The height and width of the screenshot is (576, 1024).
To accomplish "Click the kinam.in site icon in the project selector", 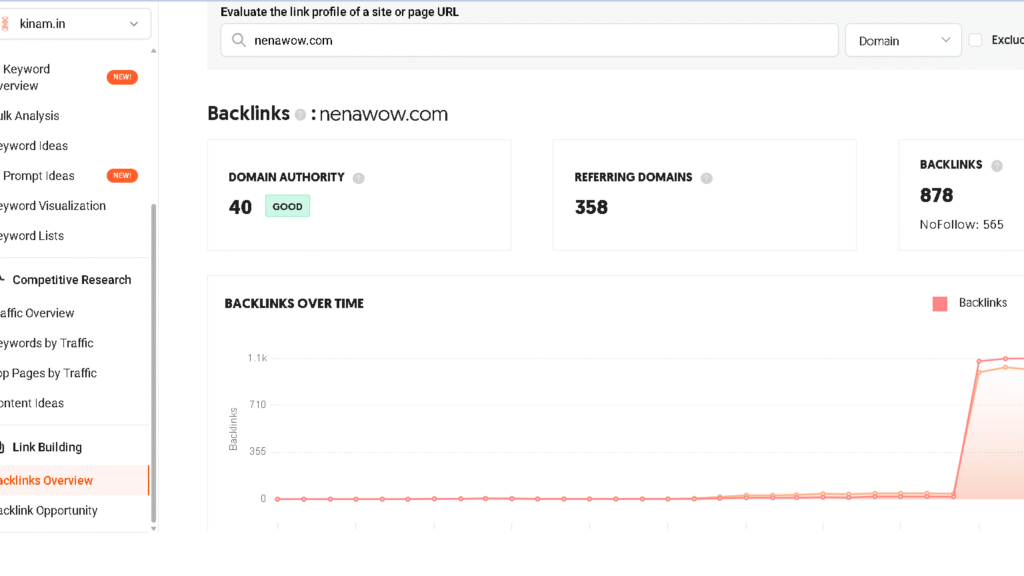I will tap(5, 23).
